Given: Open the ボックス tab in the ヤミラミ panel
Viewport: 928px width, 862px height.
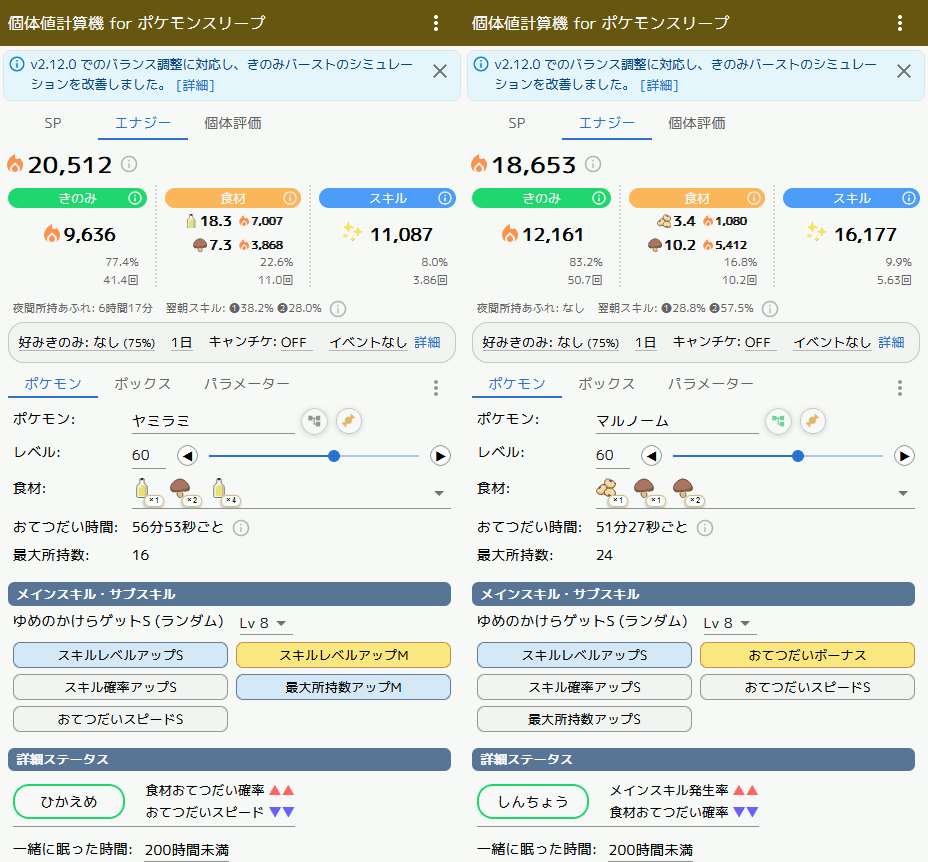Looking at the screenshot, I should tap(142, 384).
